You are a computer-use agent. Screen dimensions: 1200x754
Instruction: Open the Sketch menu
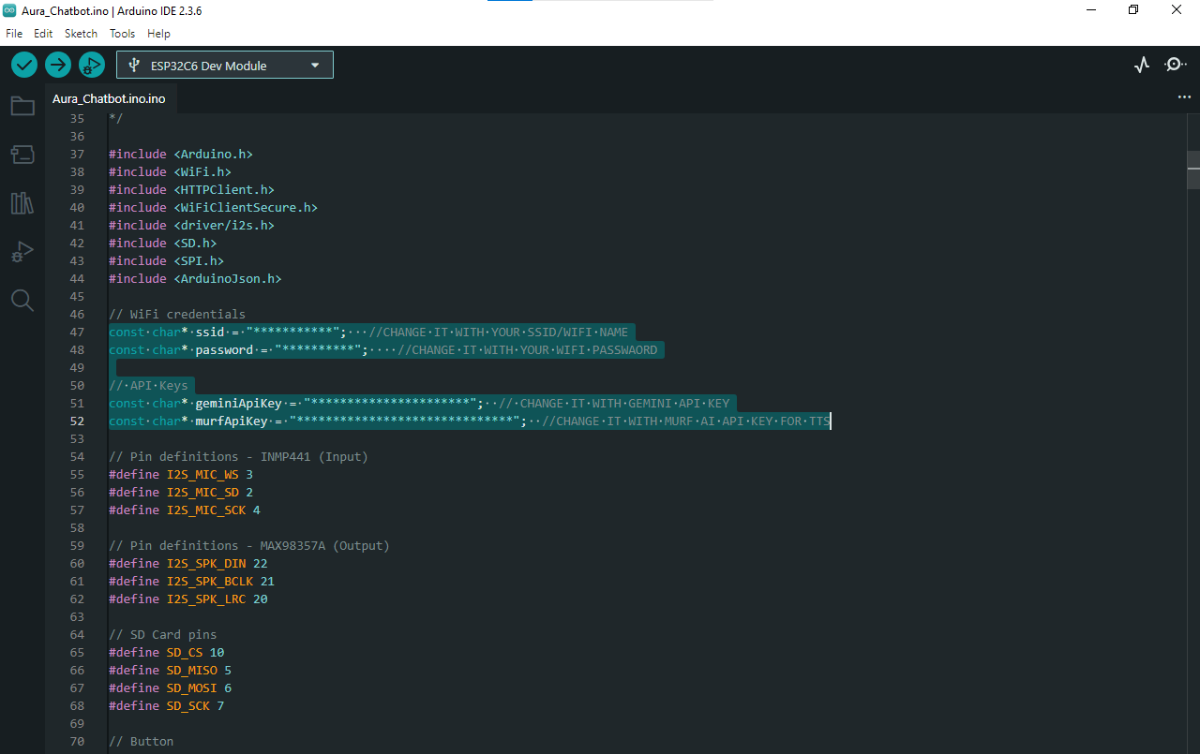click(x=81, y=33)
